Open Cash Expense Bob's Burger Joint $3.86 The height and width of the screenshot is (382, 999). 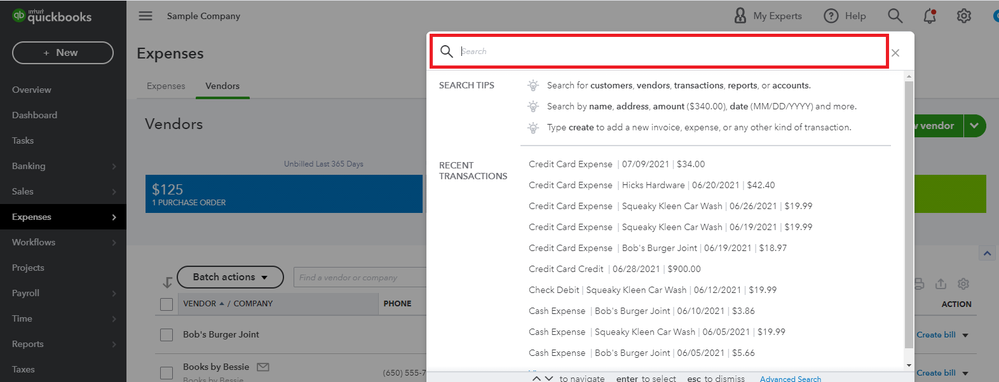pyautogui.click(x=642, y=311)
